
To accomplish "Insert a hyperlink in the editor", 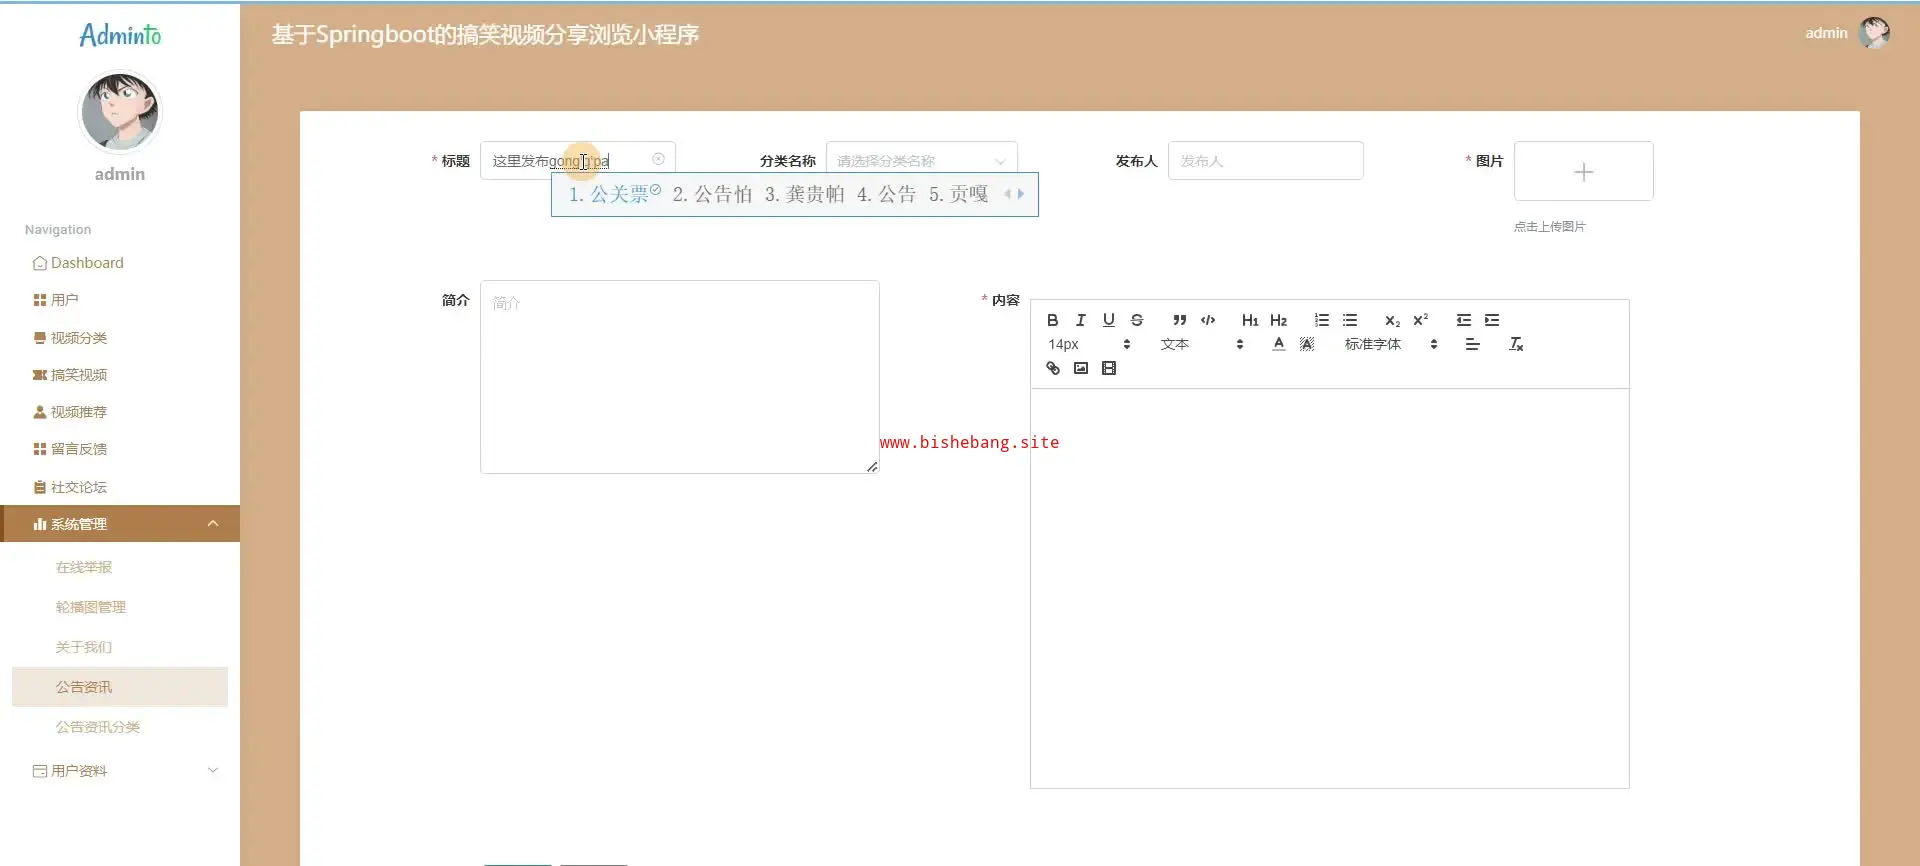I will pos(1052,368).
